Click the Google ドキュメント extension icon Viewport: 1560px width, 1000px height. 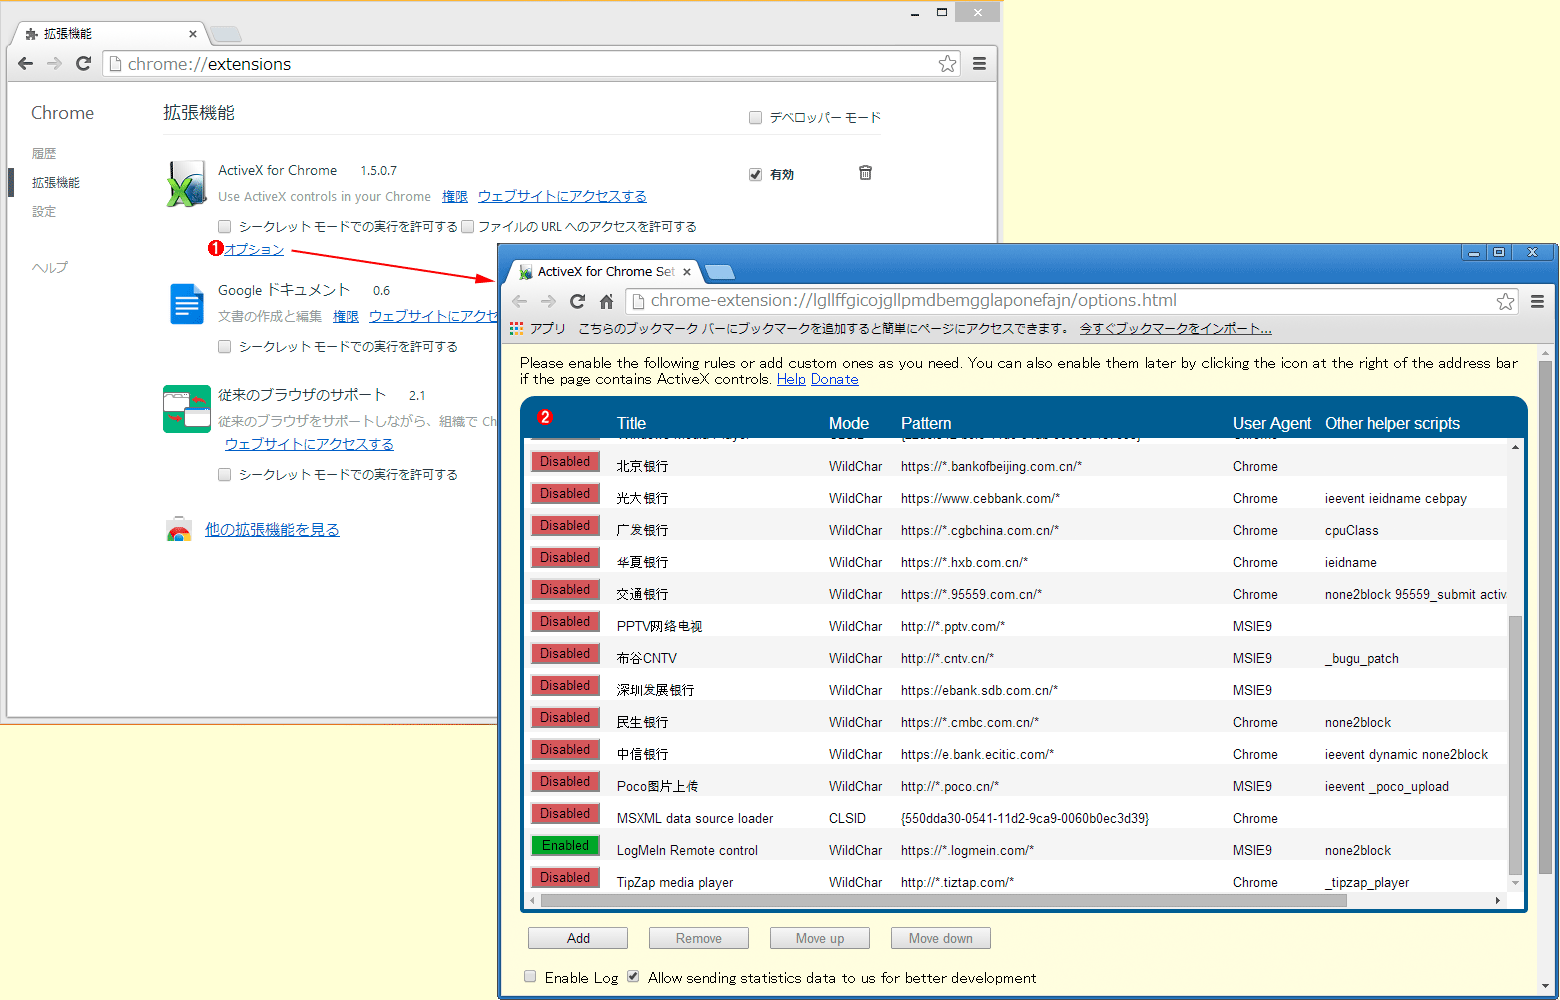pyautogui.click(x=186, y=303)
